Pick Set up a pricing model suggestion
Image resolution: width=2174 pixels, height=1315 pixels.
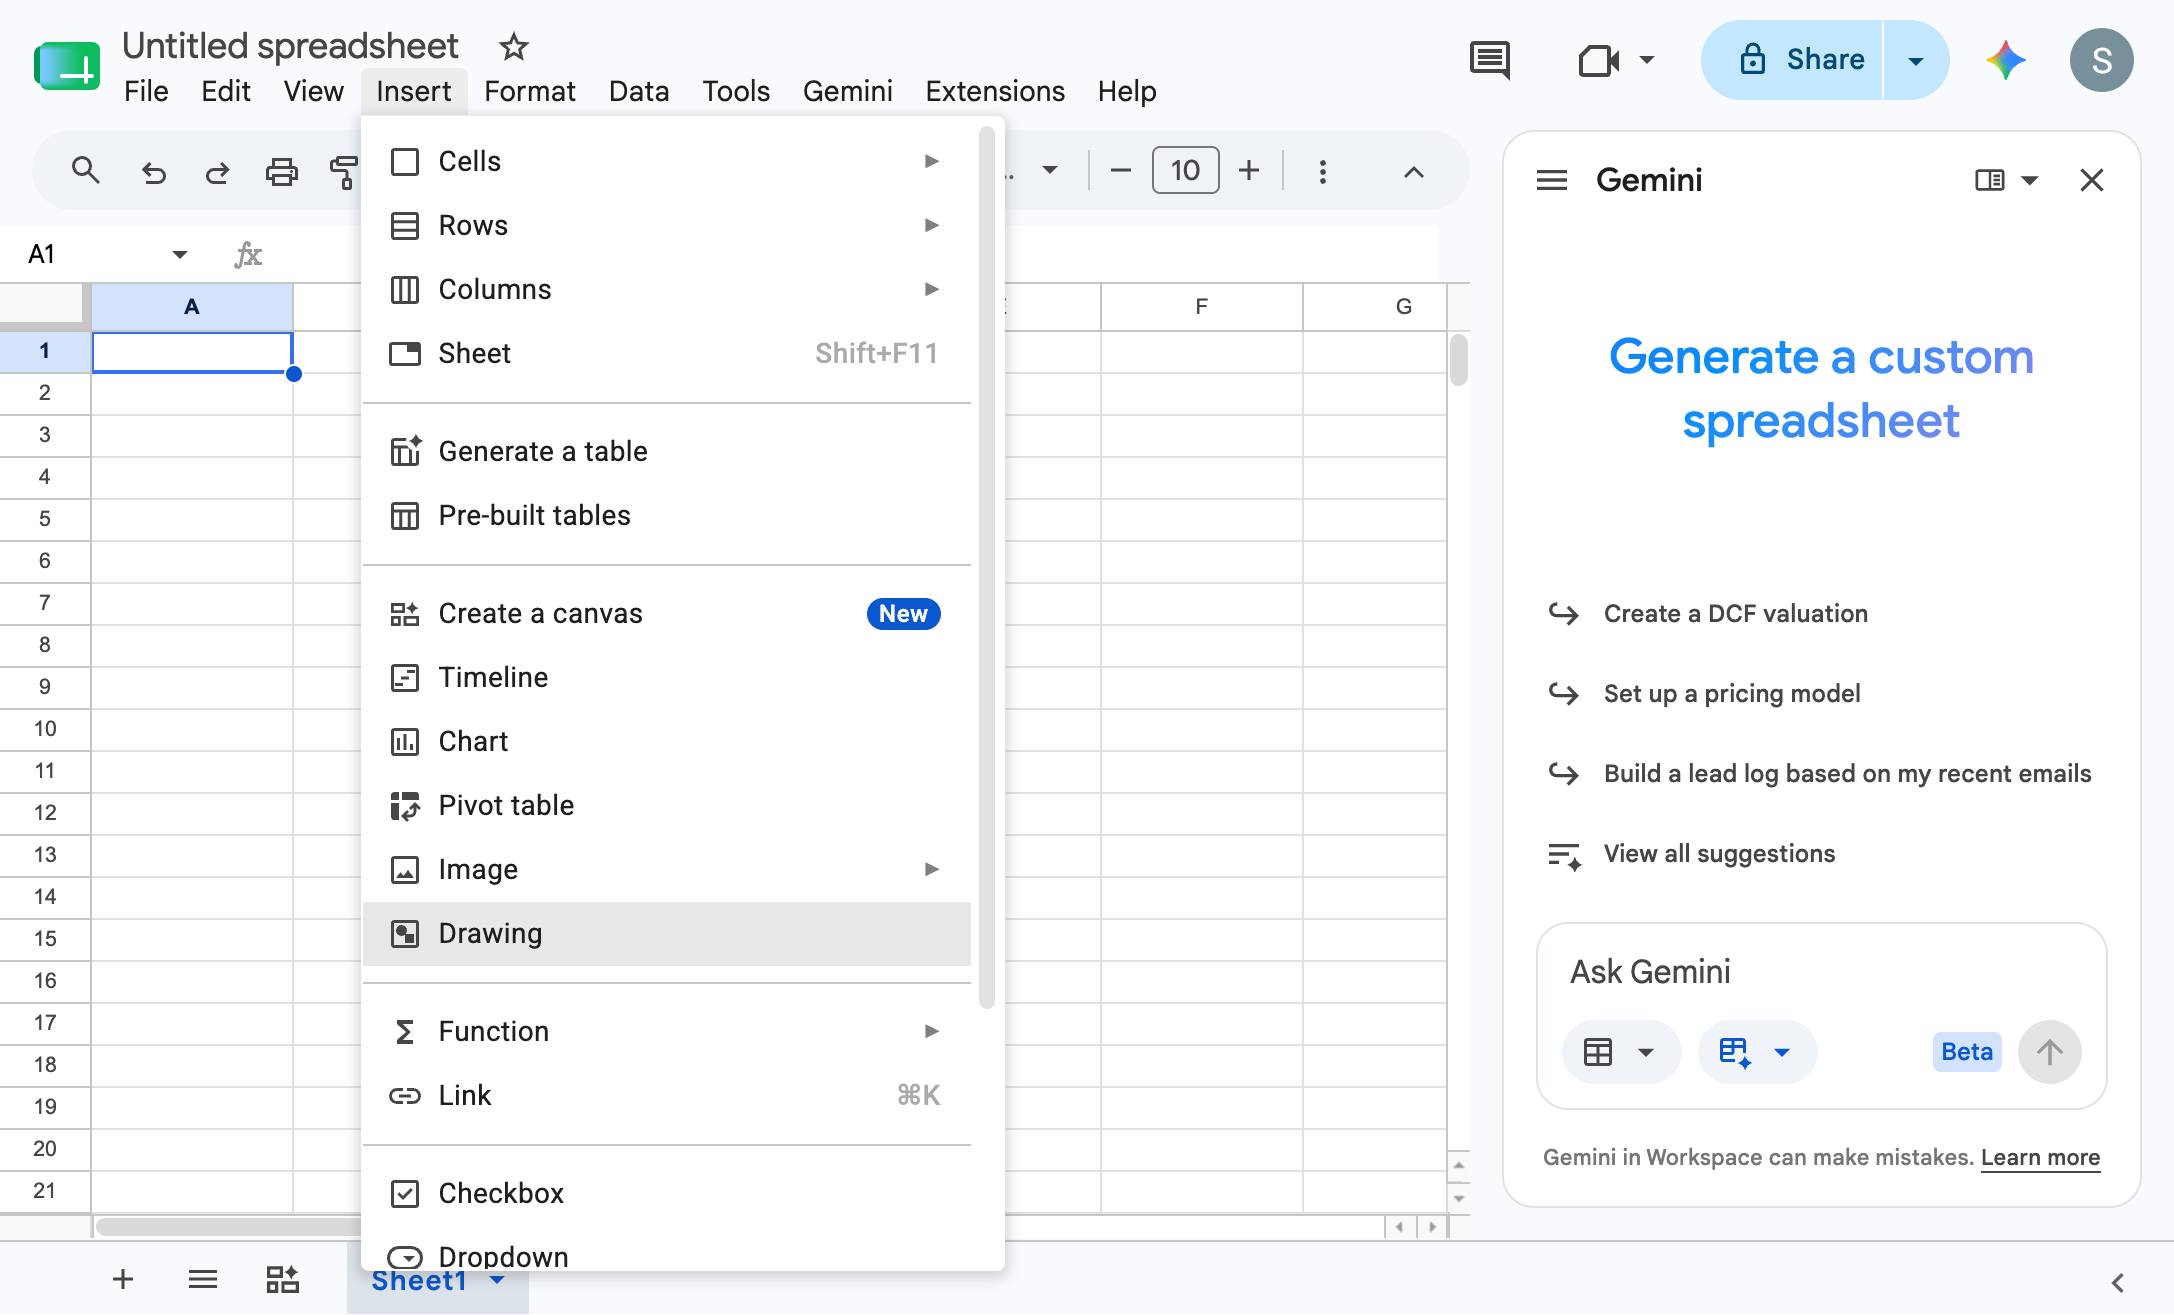click(1732, 693)
